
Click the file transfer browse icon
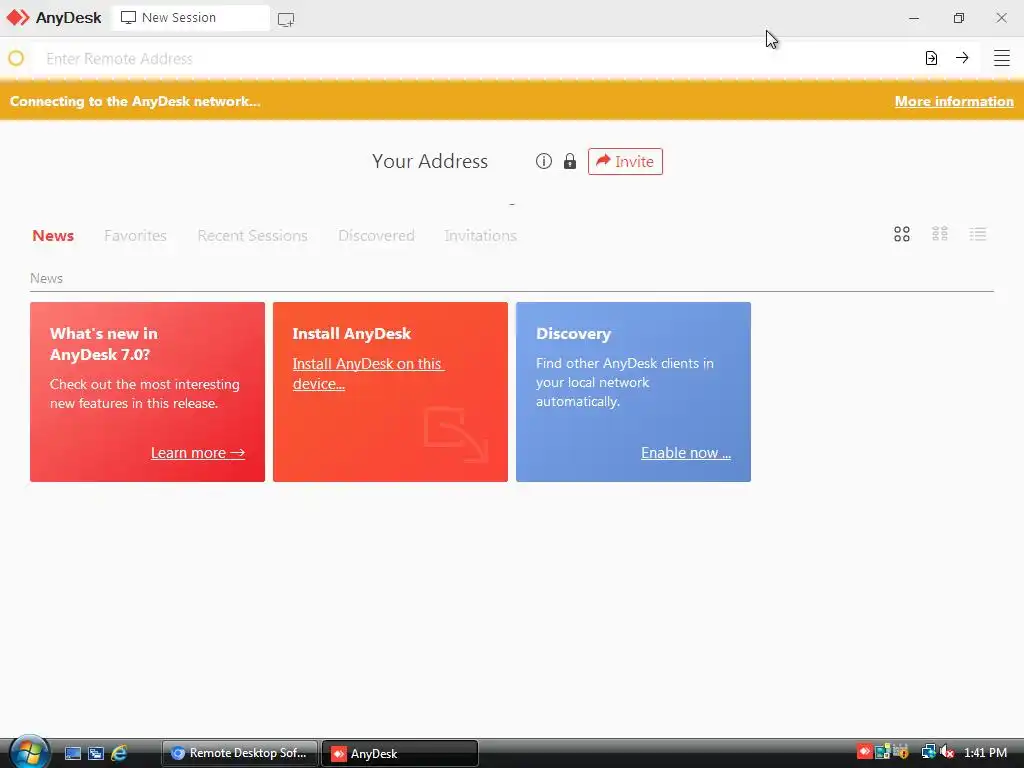tap(931, 58)
